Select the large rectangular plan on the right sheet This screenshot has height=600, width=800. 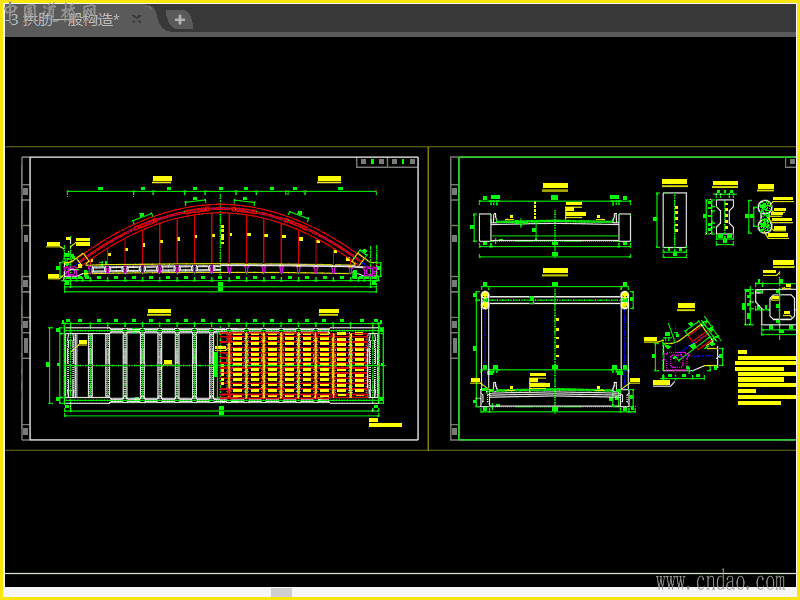[x=554, y=340]
